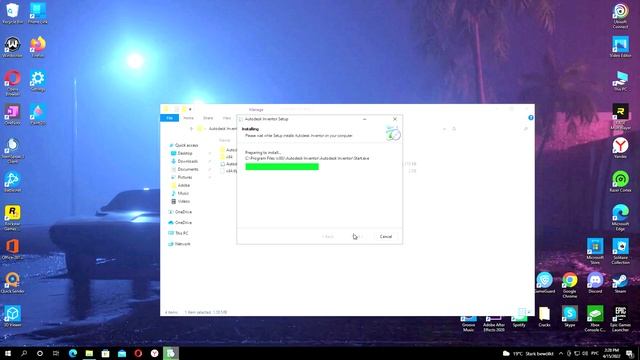The image size is (640, 360).
Task: Open the Manage contextual tab in File Explorer
Action: coord(256,109)
